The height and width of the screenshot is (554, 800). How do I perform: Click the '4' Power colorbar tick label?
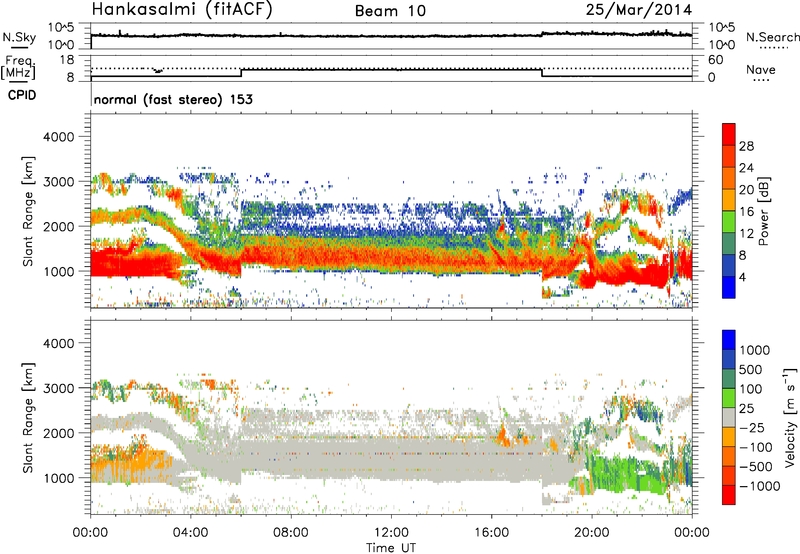coord(742,277)
